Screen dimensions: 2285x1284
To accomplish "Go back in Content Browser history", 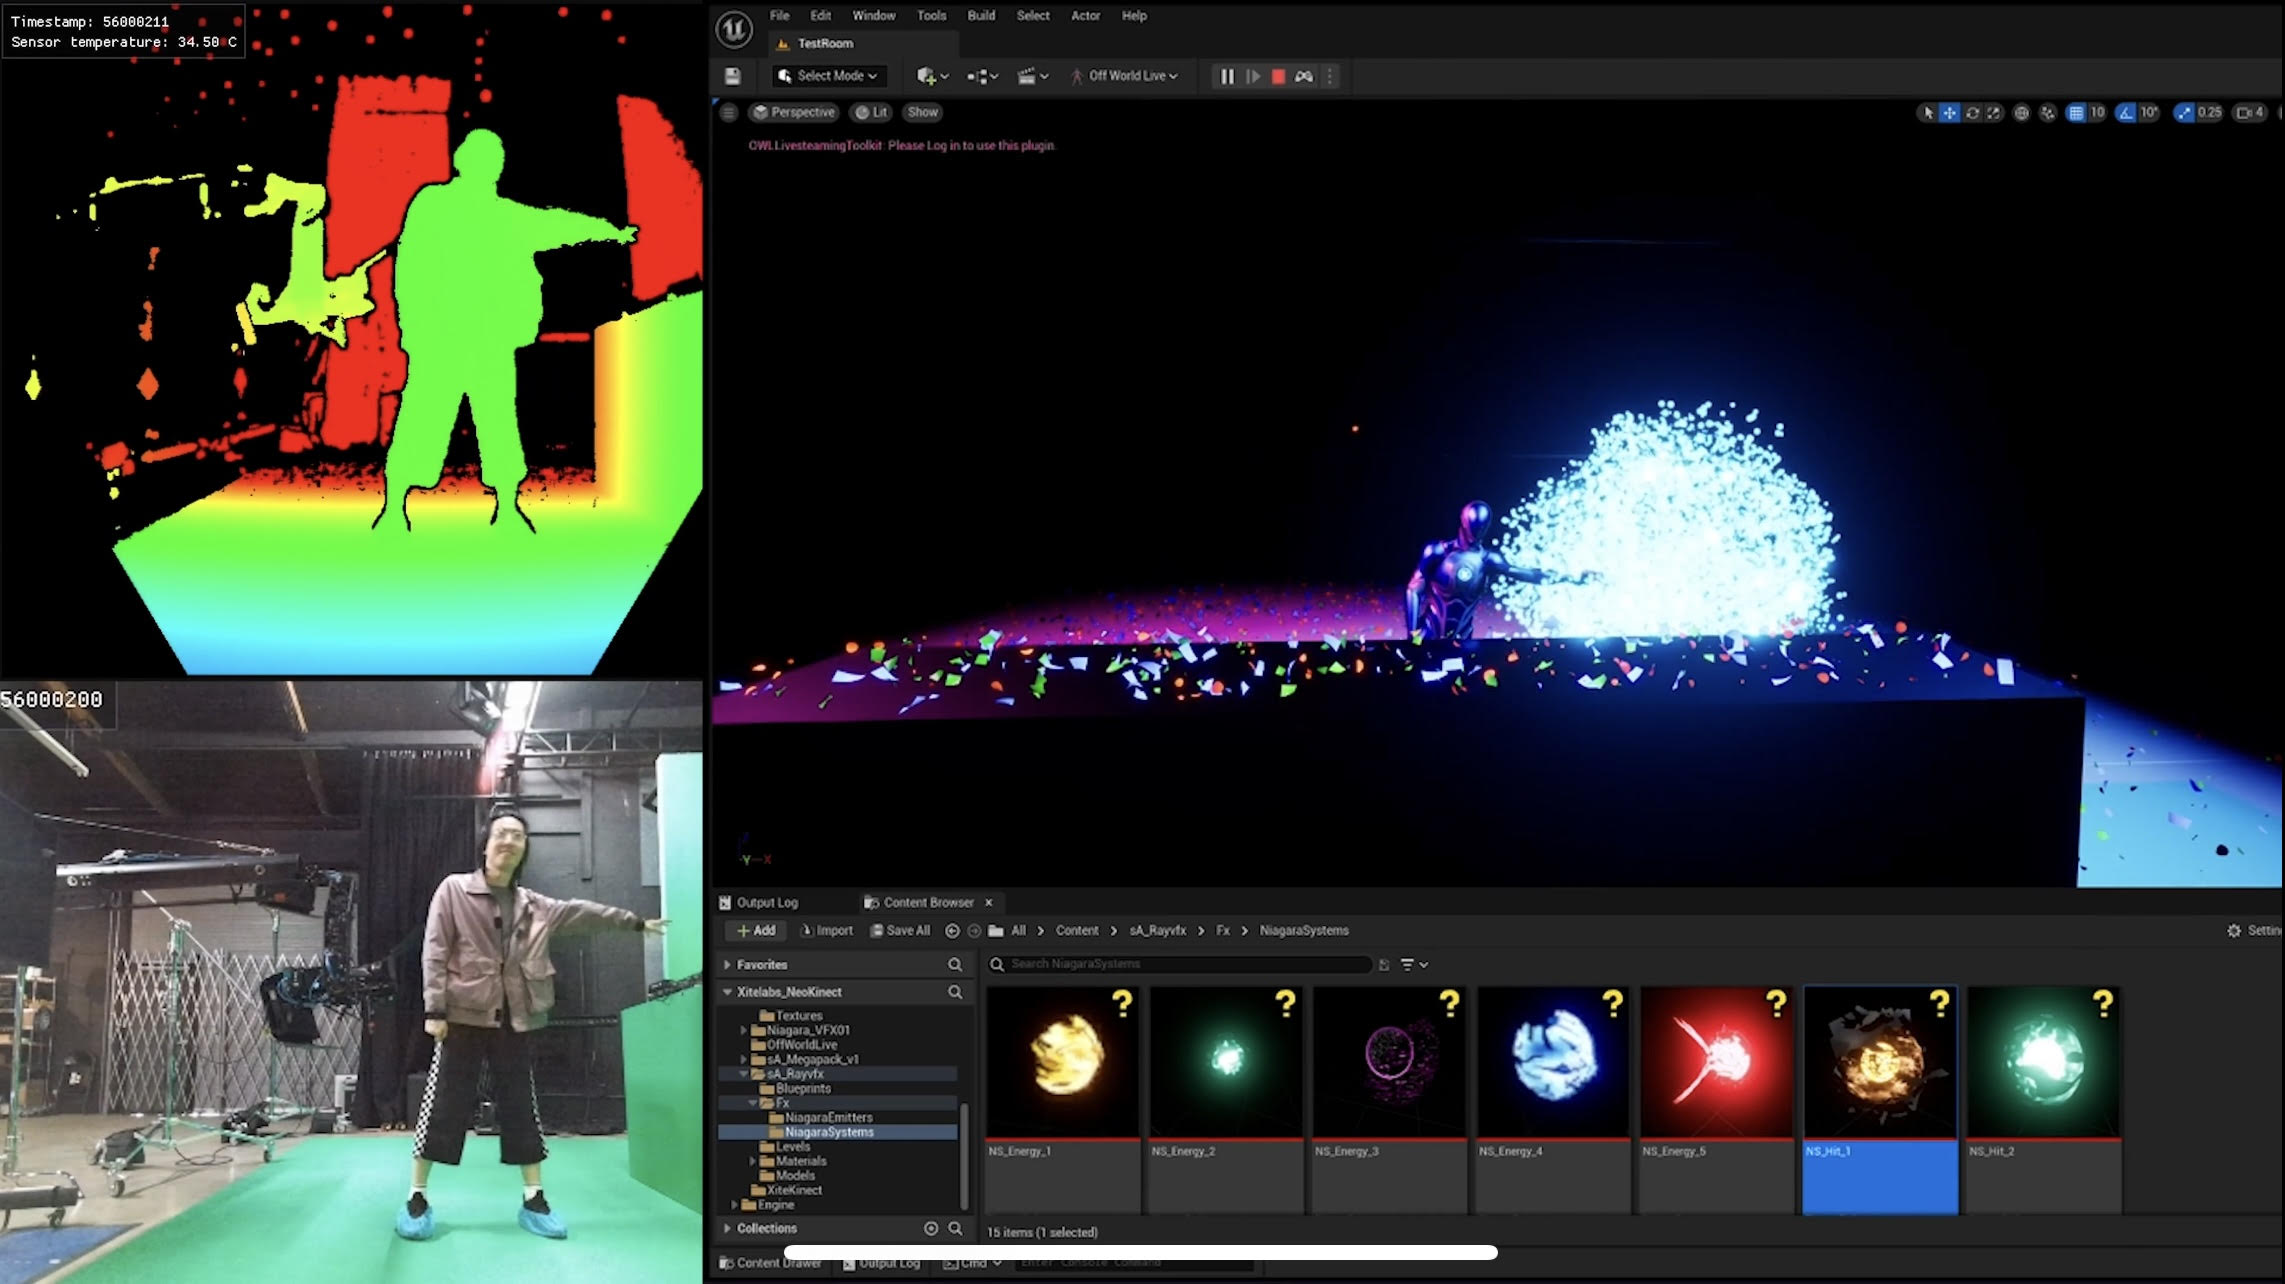I will (952, 930).
